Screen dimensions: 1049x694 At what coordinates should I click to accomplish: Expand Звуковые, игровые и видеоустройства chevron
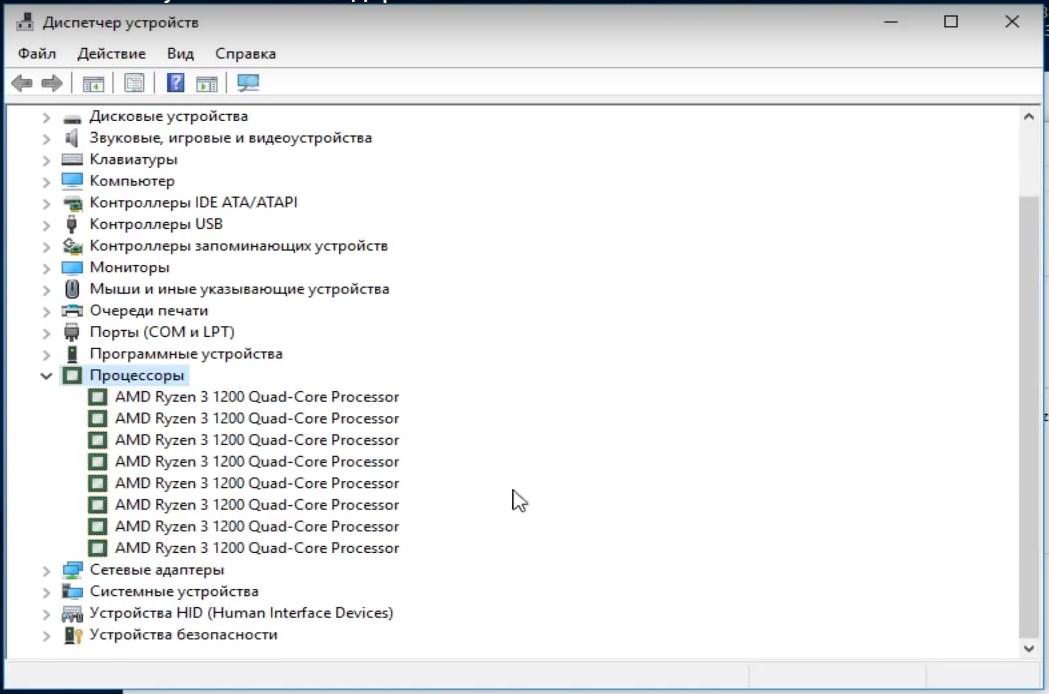pyautogui.click(x=46, y=139)
